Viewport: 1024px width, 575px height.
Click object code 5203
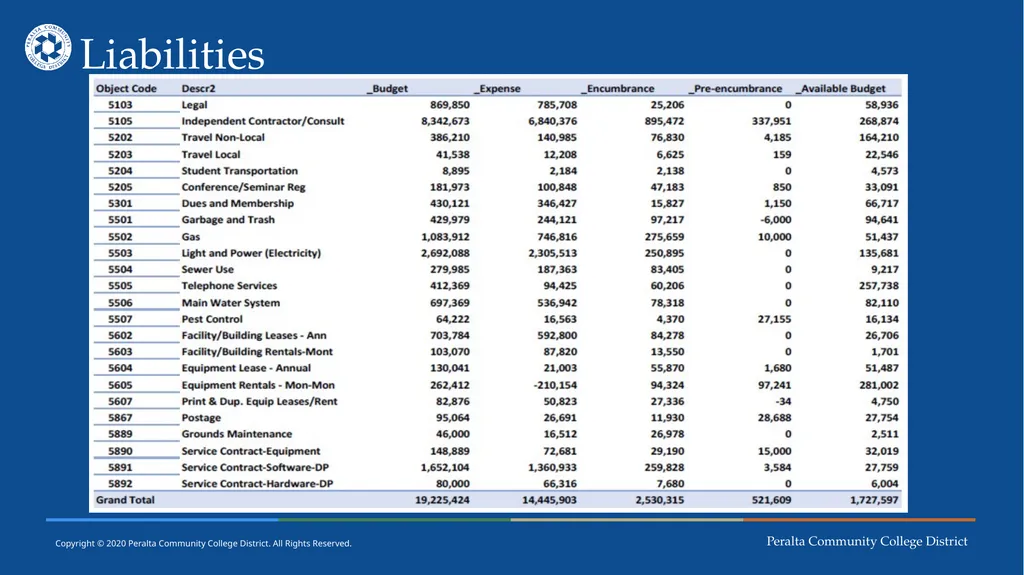coord(120,154)
